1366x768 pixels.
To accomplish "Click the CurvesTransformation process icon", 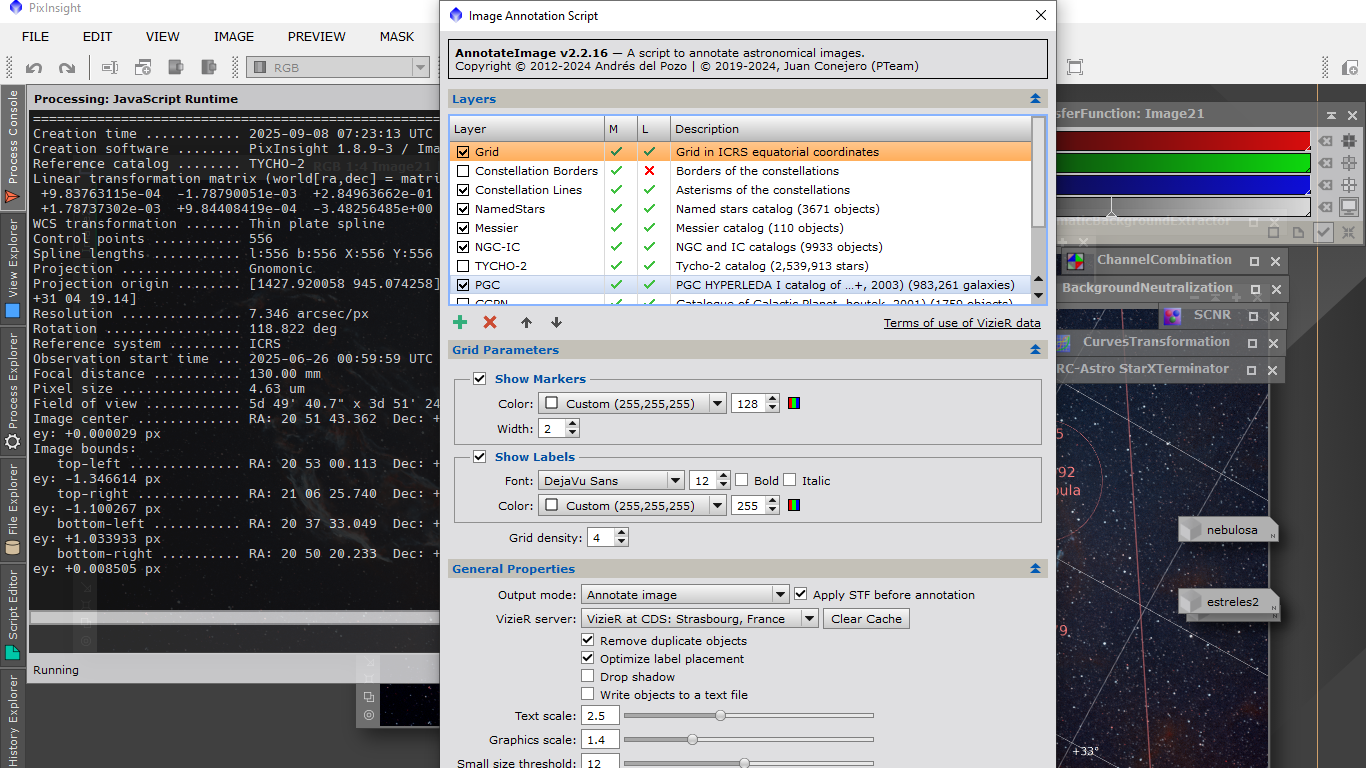I will point(1064,343).
